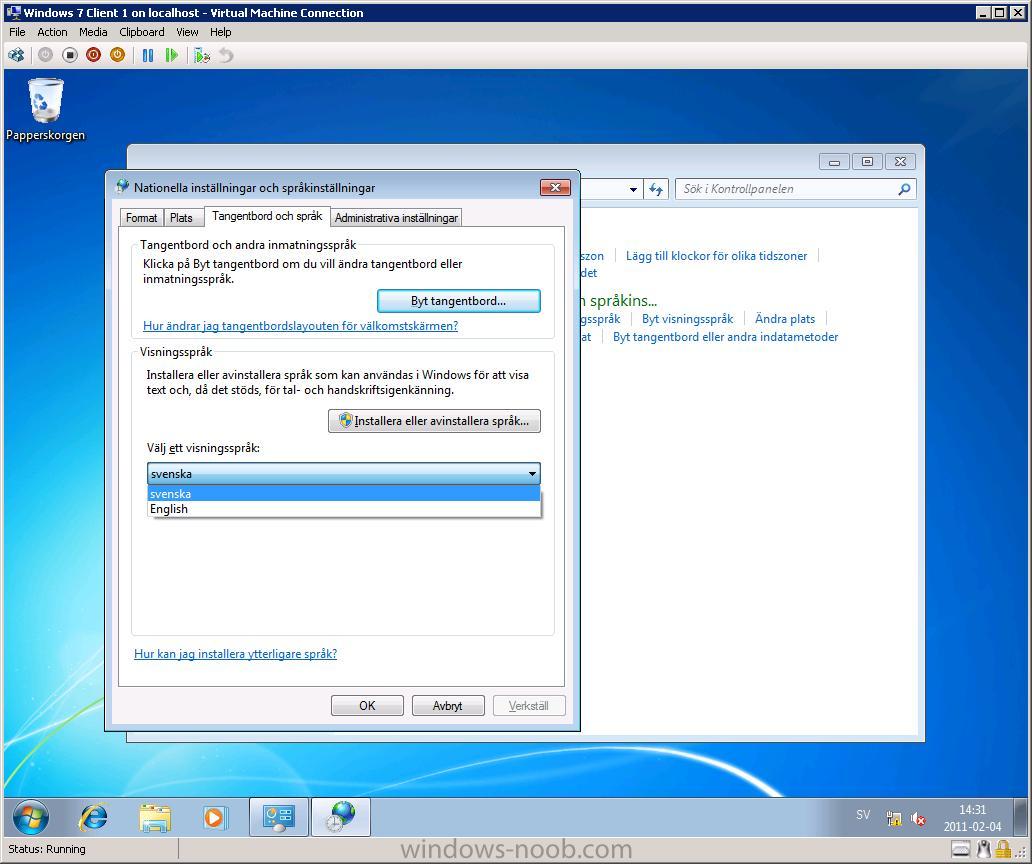Click the muted speaker tray icon
The image size is (1032, 864).
[x=918, y=819]
